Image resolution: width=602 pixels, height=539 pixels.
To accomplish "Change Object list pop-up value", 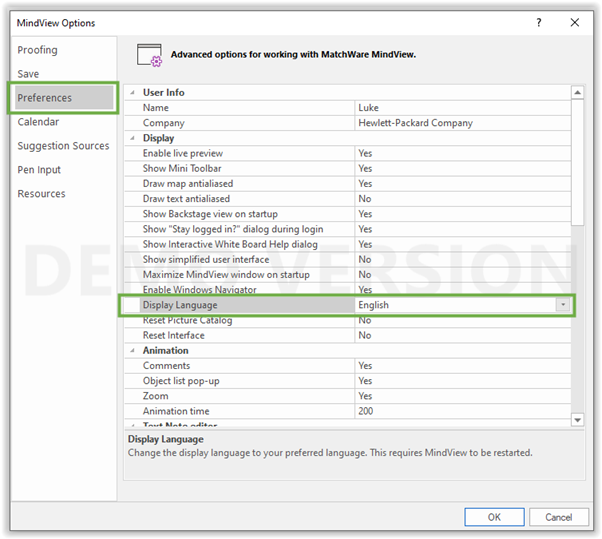I will (463, 381).
